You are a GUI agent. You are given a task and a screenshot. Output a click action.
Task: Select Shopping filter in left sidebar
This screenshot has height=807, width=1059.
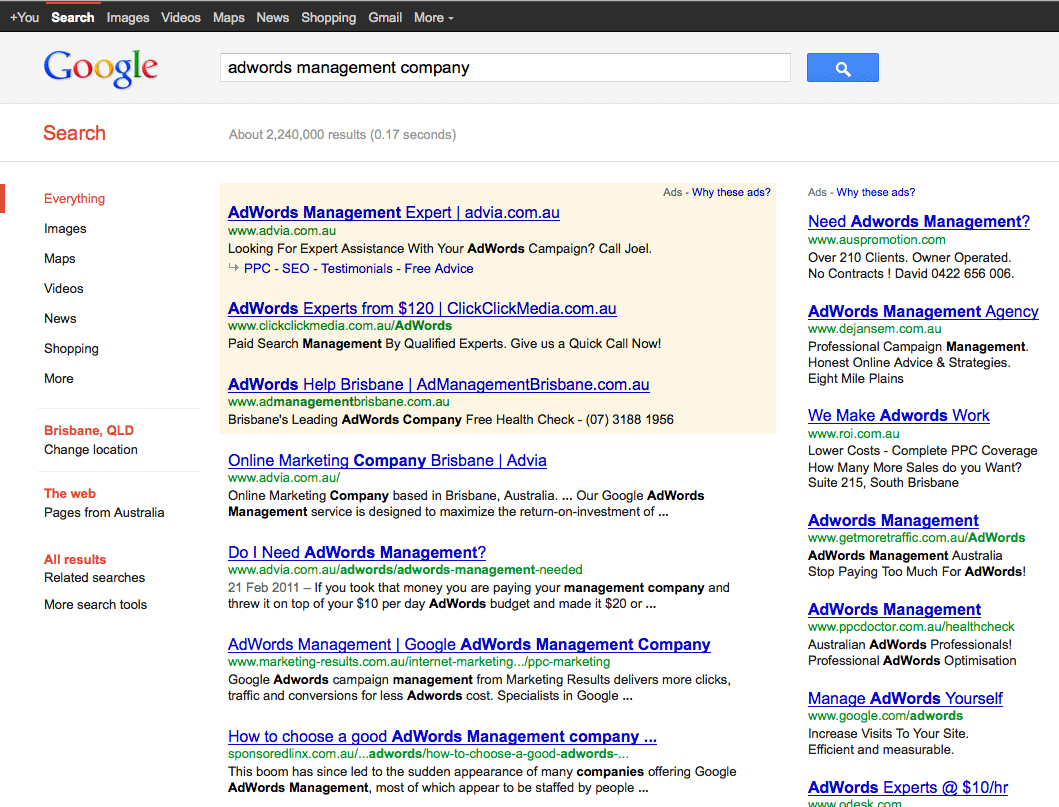[71, 348]
